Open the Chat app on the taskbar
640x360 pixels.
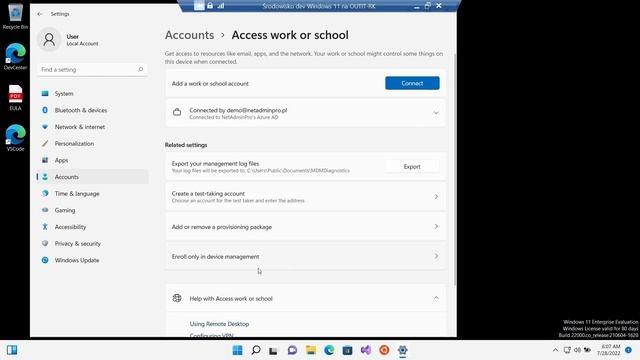tap(292, 350)
